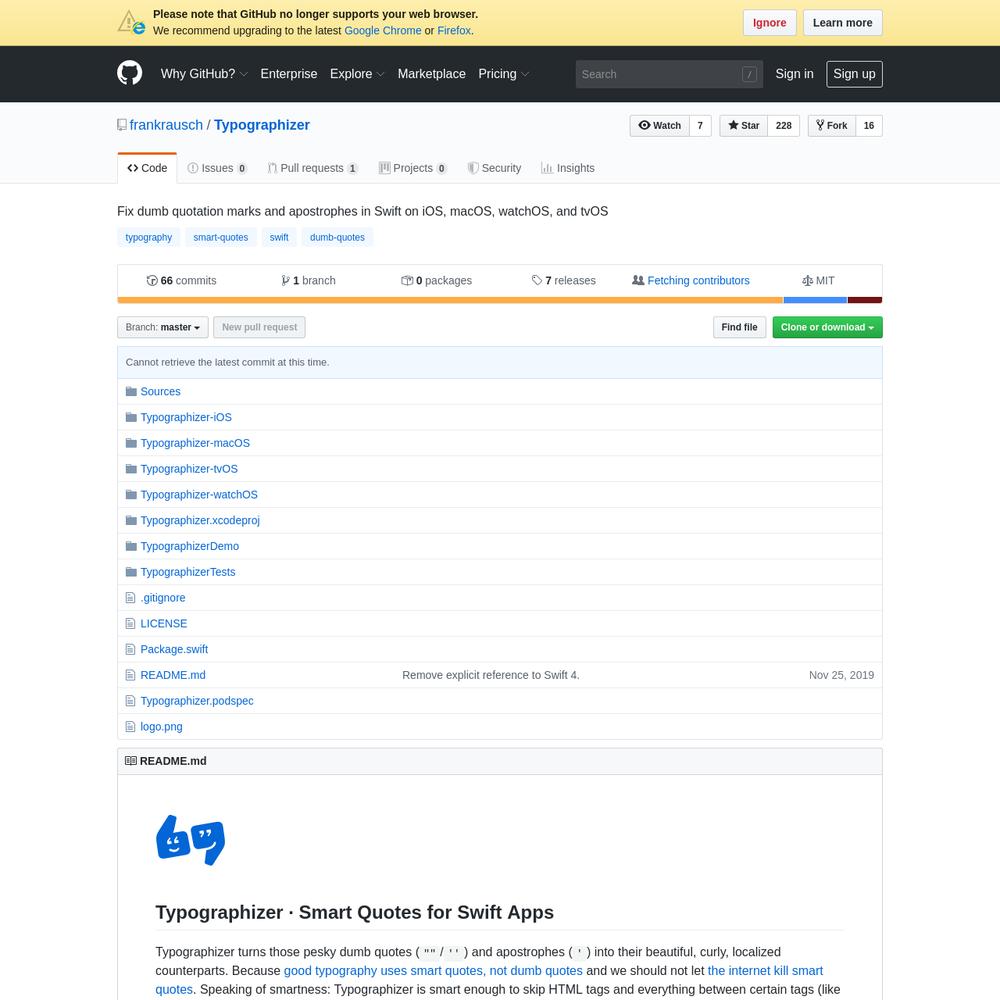Click the swift topic tag
Screen dimensions: 1000x1000
[x=279, y=237]
